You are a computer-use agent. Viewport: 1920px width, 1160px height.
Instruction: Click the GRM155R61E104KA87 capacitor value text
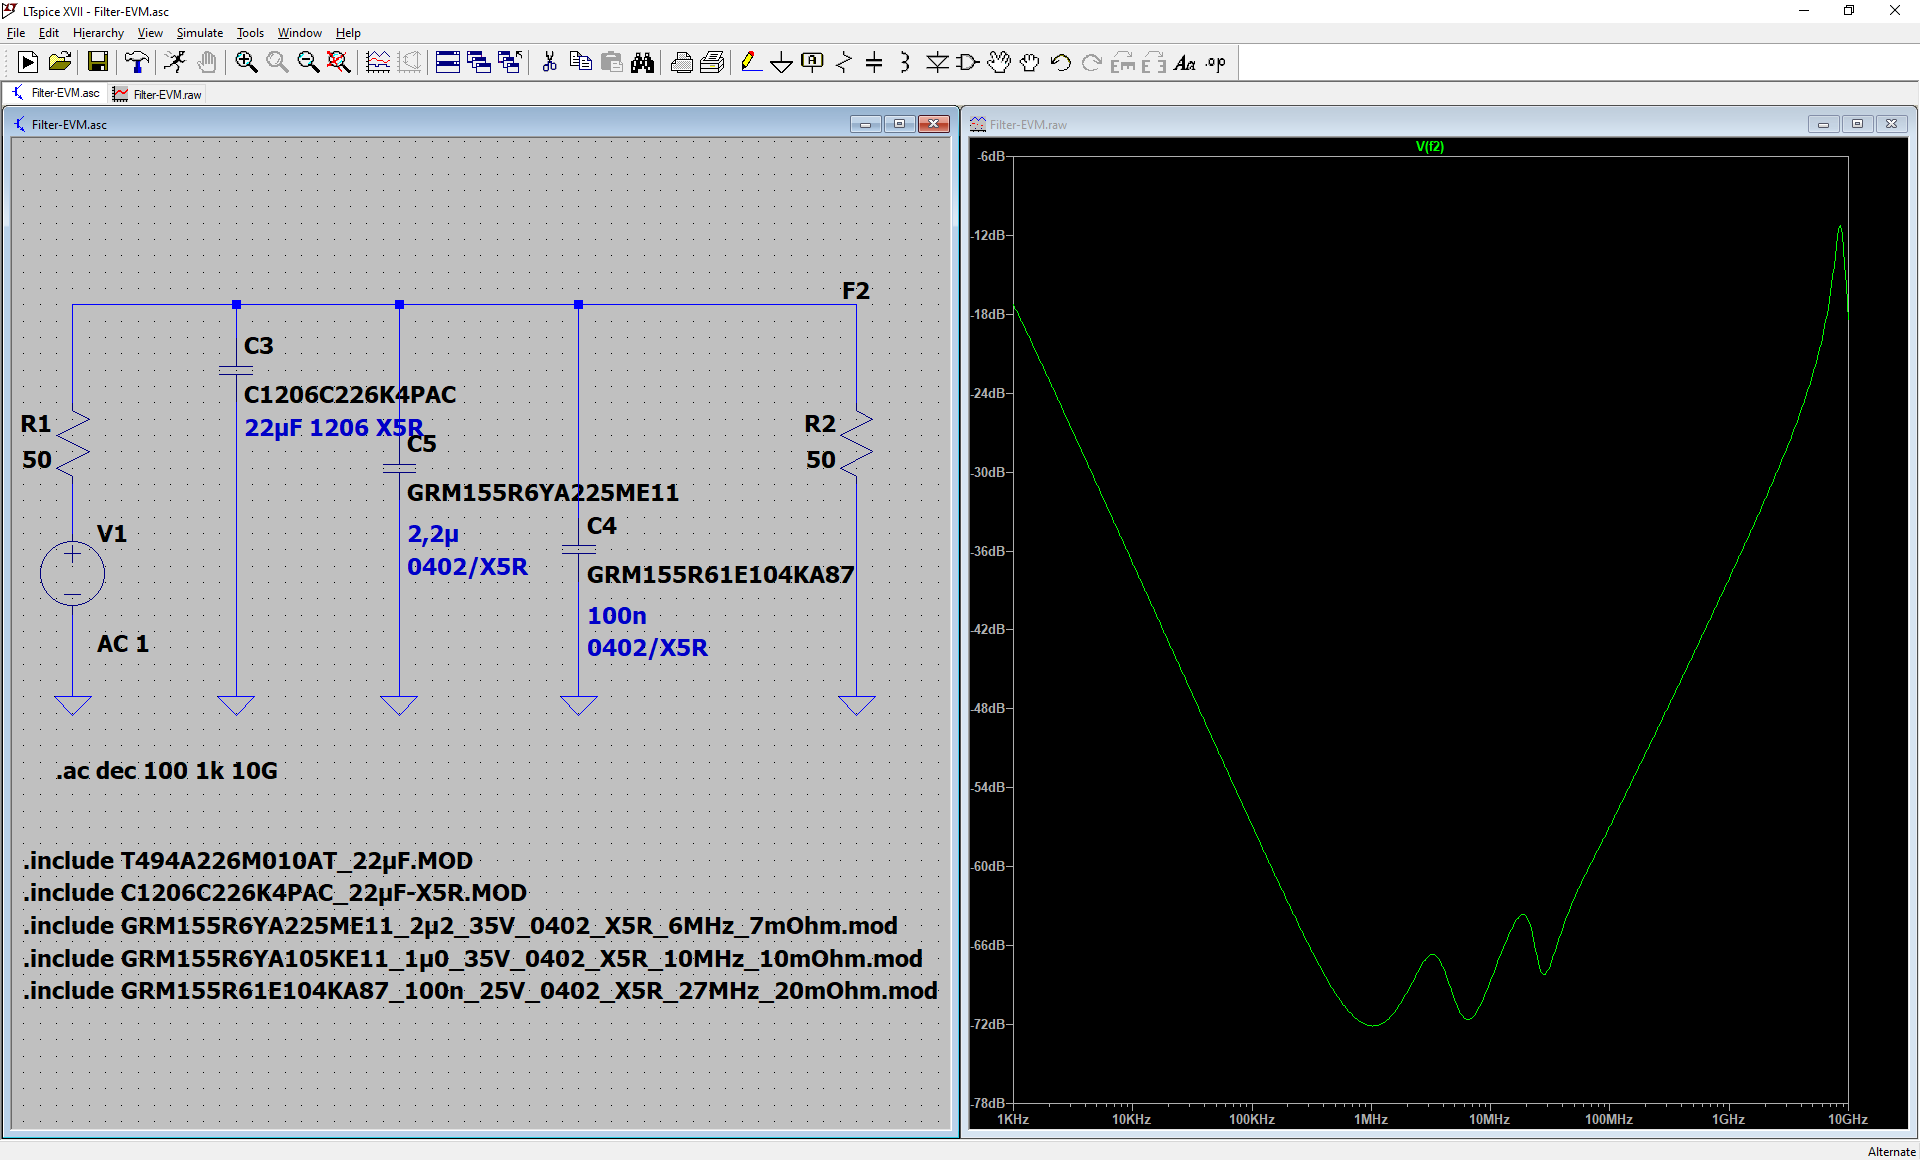[x=720, y=575]
